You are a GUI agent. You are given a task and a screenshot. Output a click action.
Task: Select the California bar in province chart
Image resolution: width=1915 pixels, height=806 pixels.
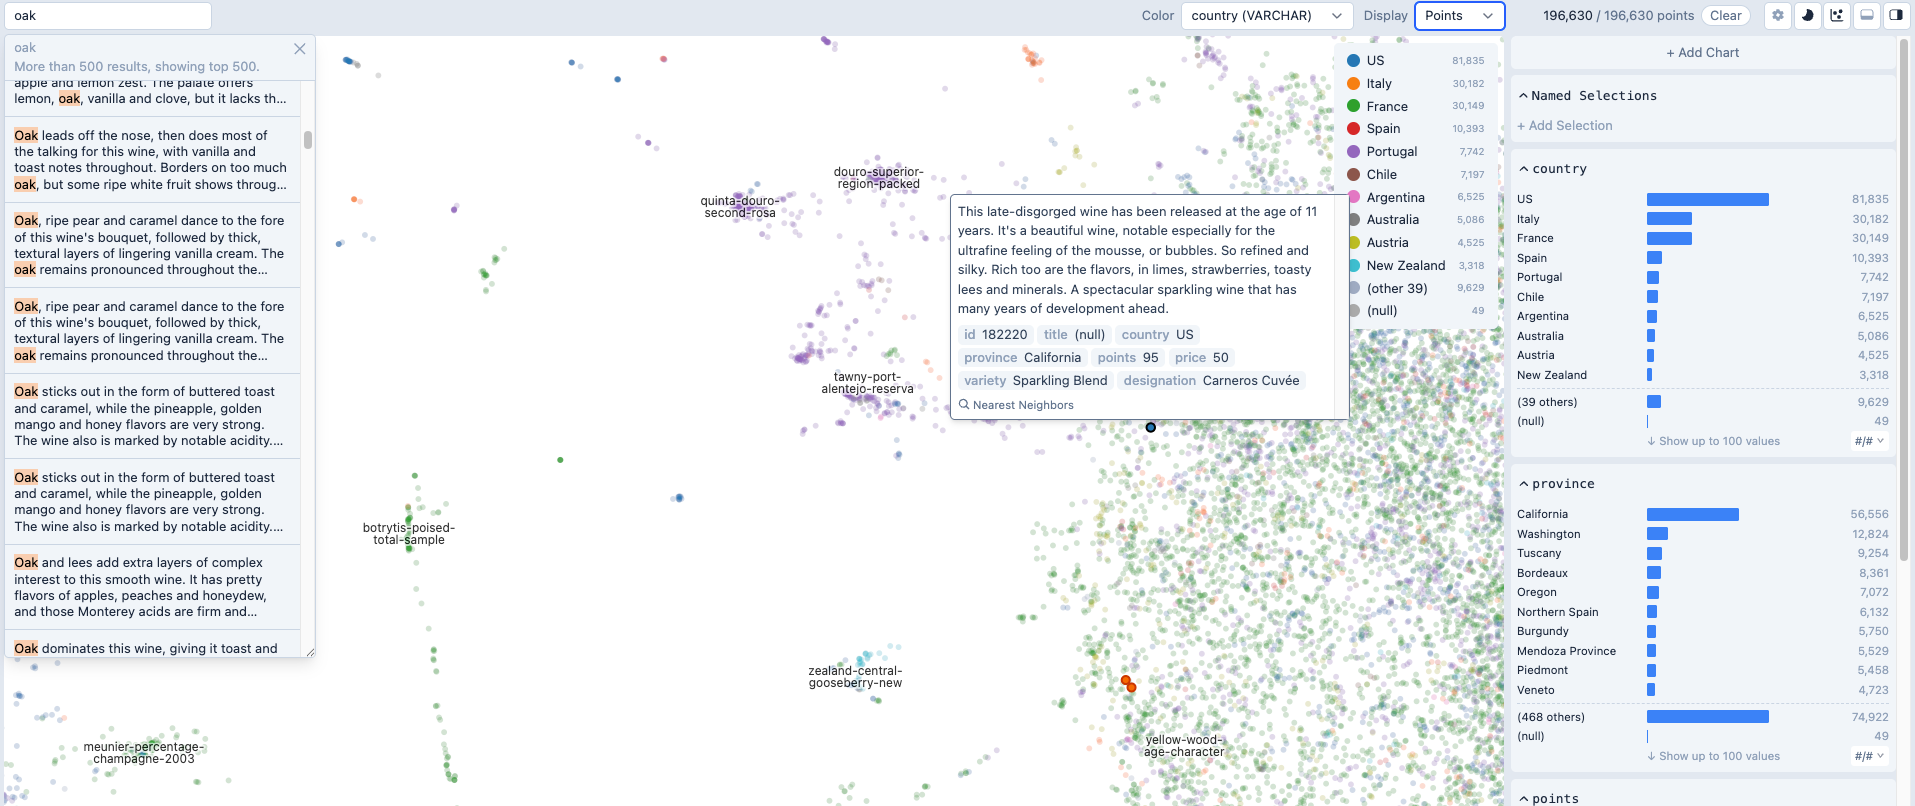tap(1692, 514)
